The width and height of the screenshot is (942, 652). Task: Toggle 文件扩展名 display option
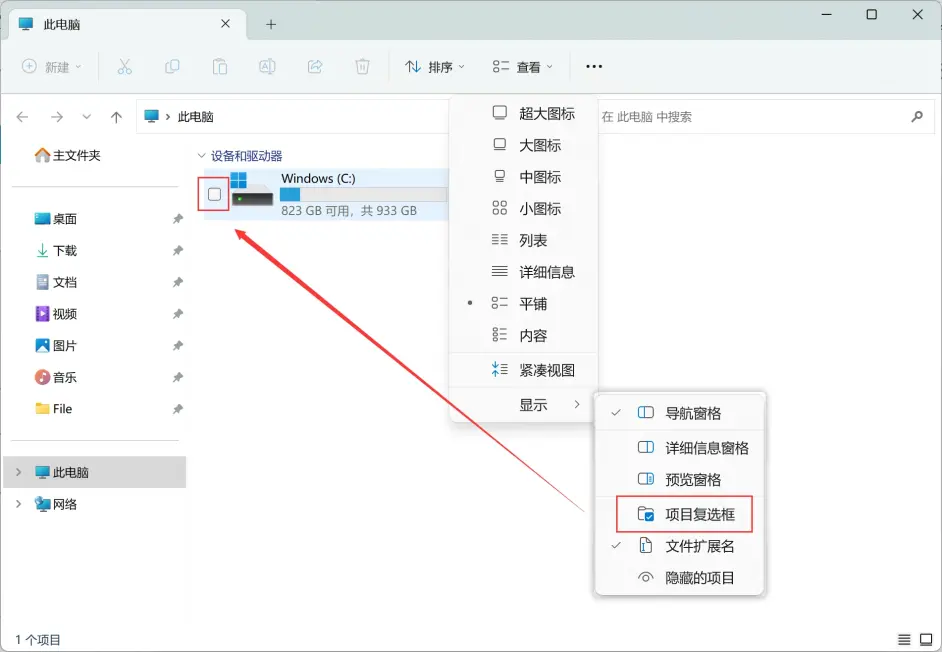[x=699, y=546]
